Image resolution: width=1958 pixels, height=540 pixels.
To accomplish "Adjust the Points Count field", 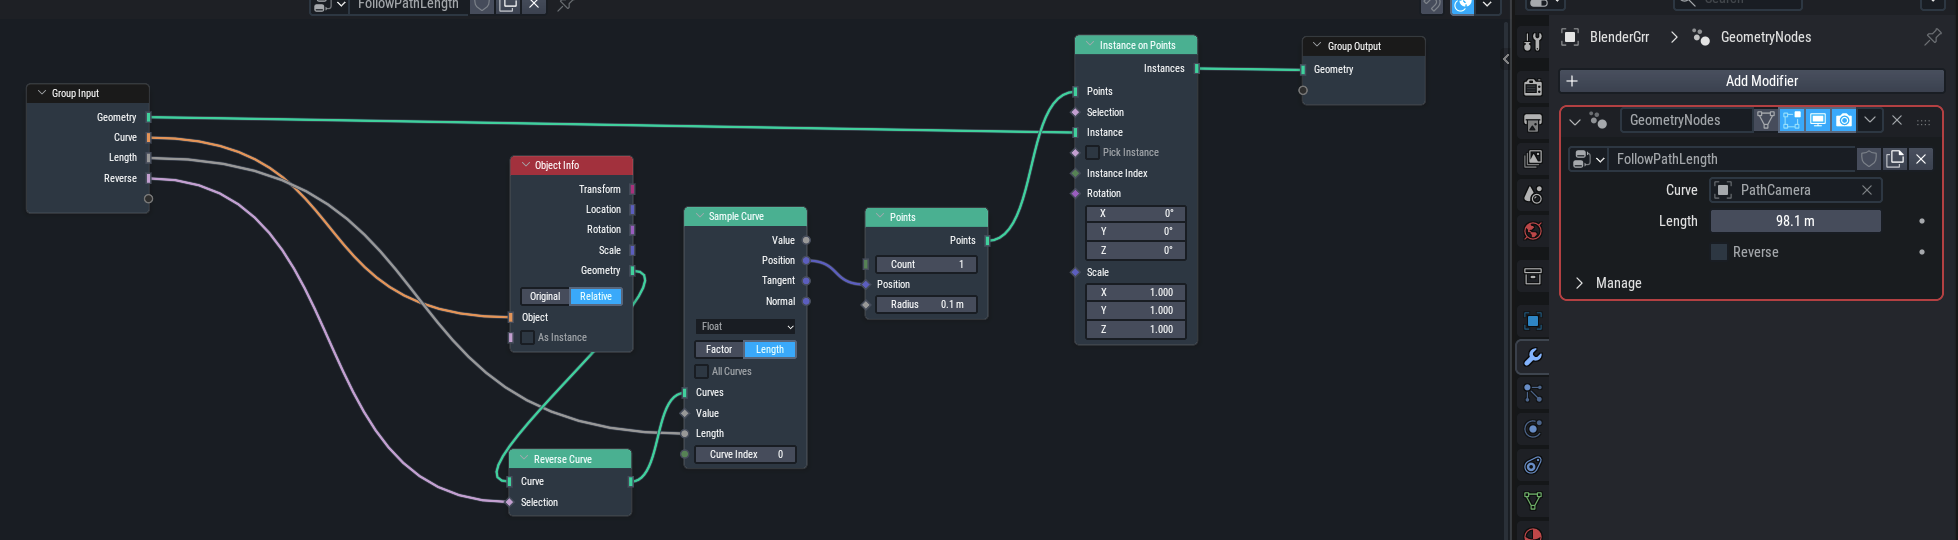I will tap(926, 265).
